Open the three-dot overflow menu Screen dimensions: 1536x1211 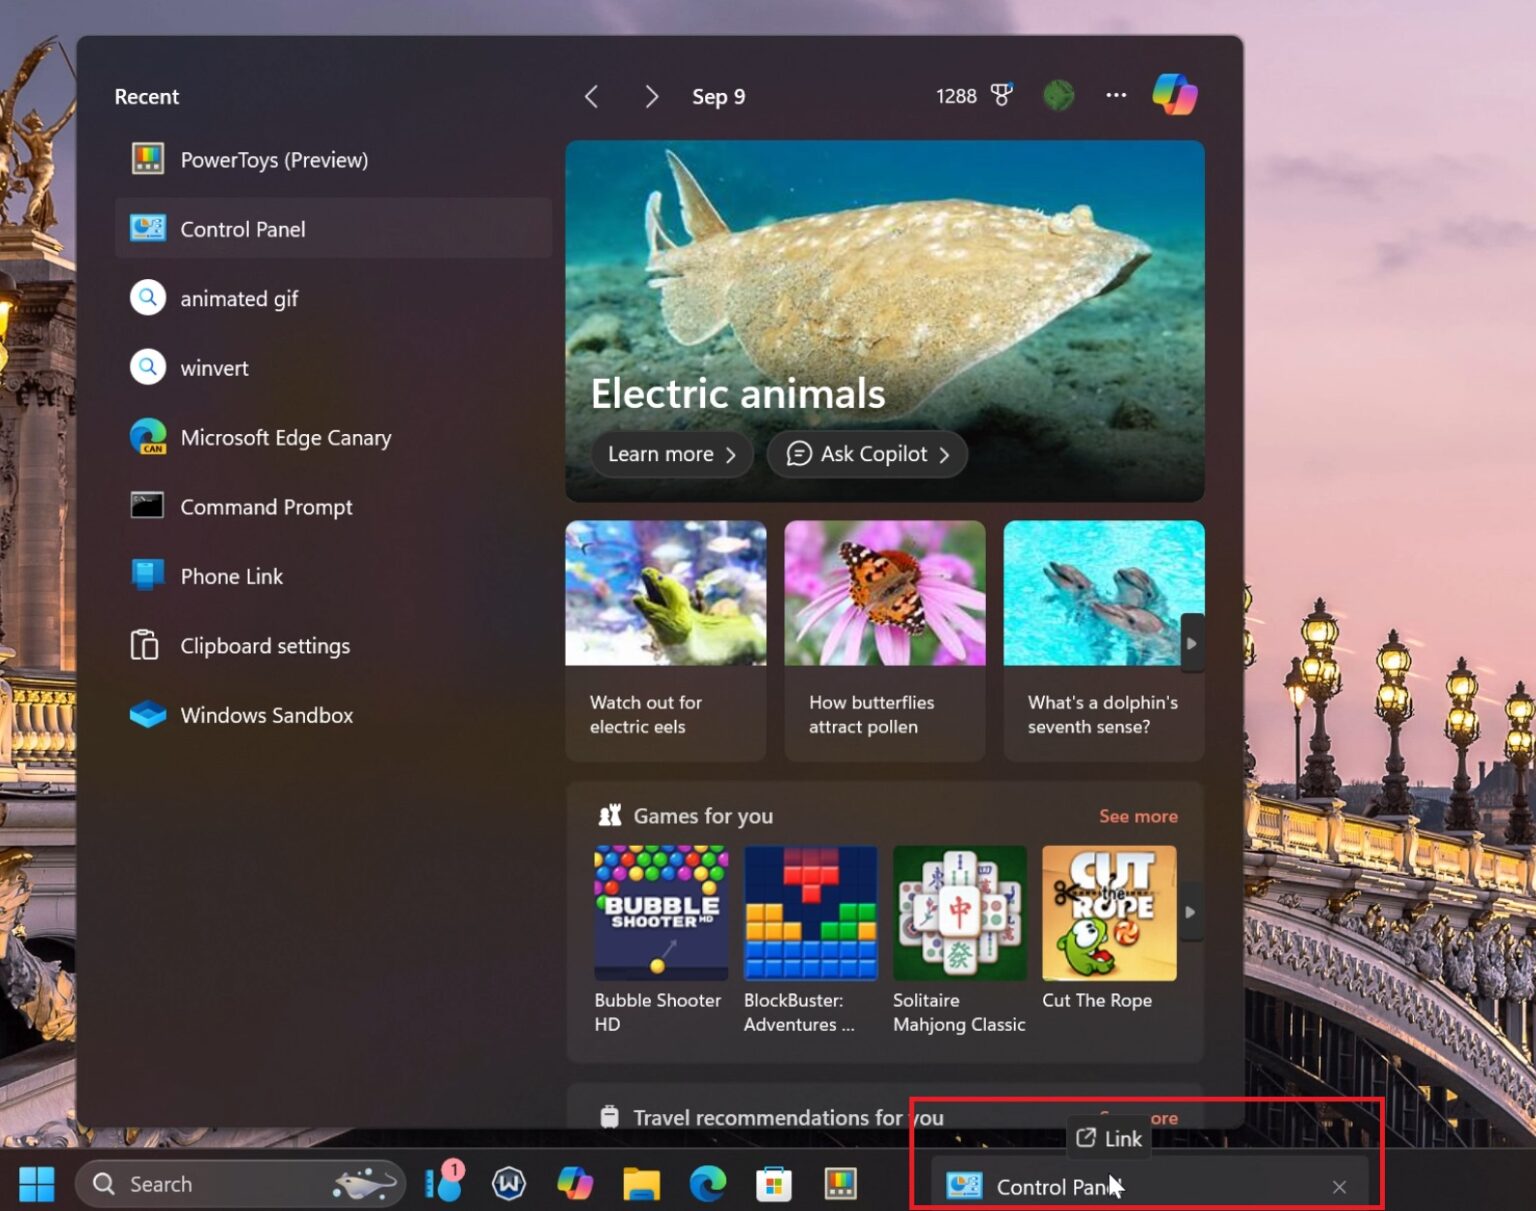(x=1116, y=95)
